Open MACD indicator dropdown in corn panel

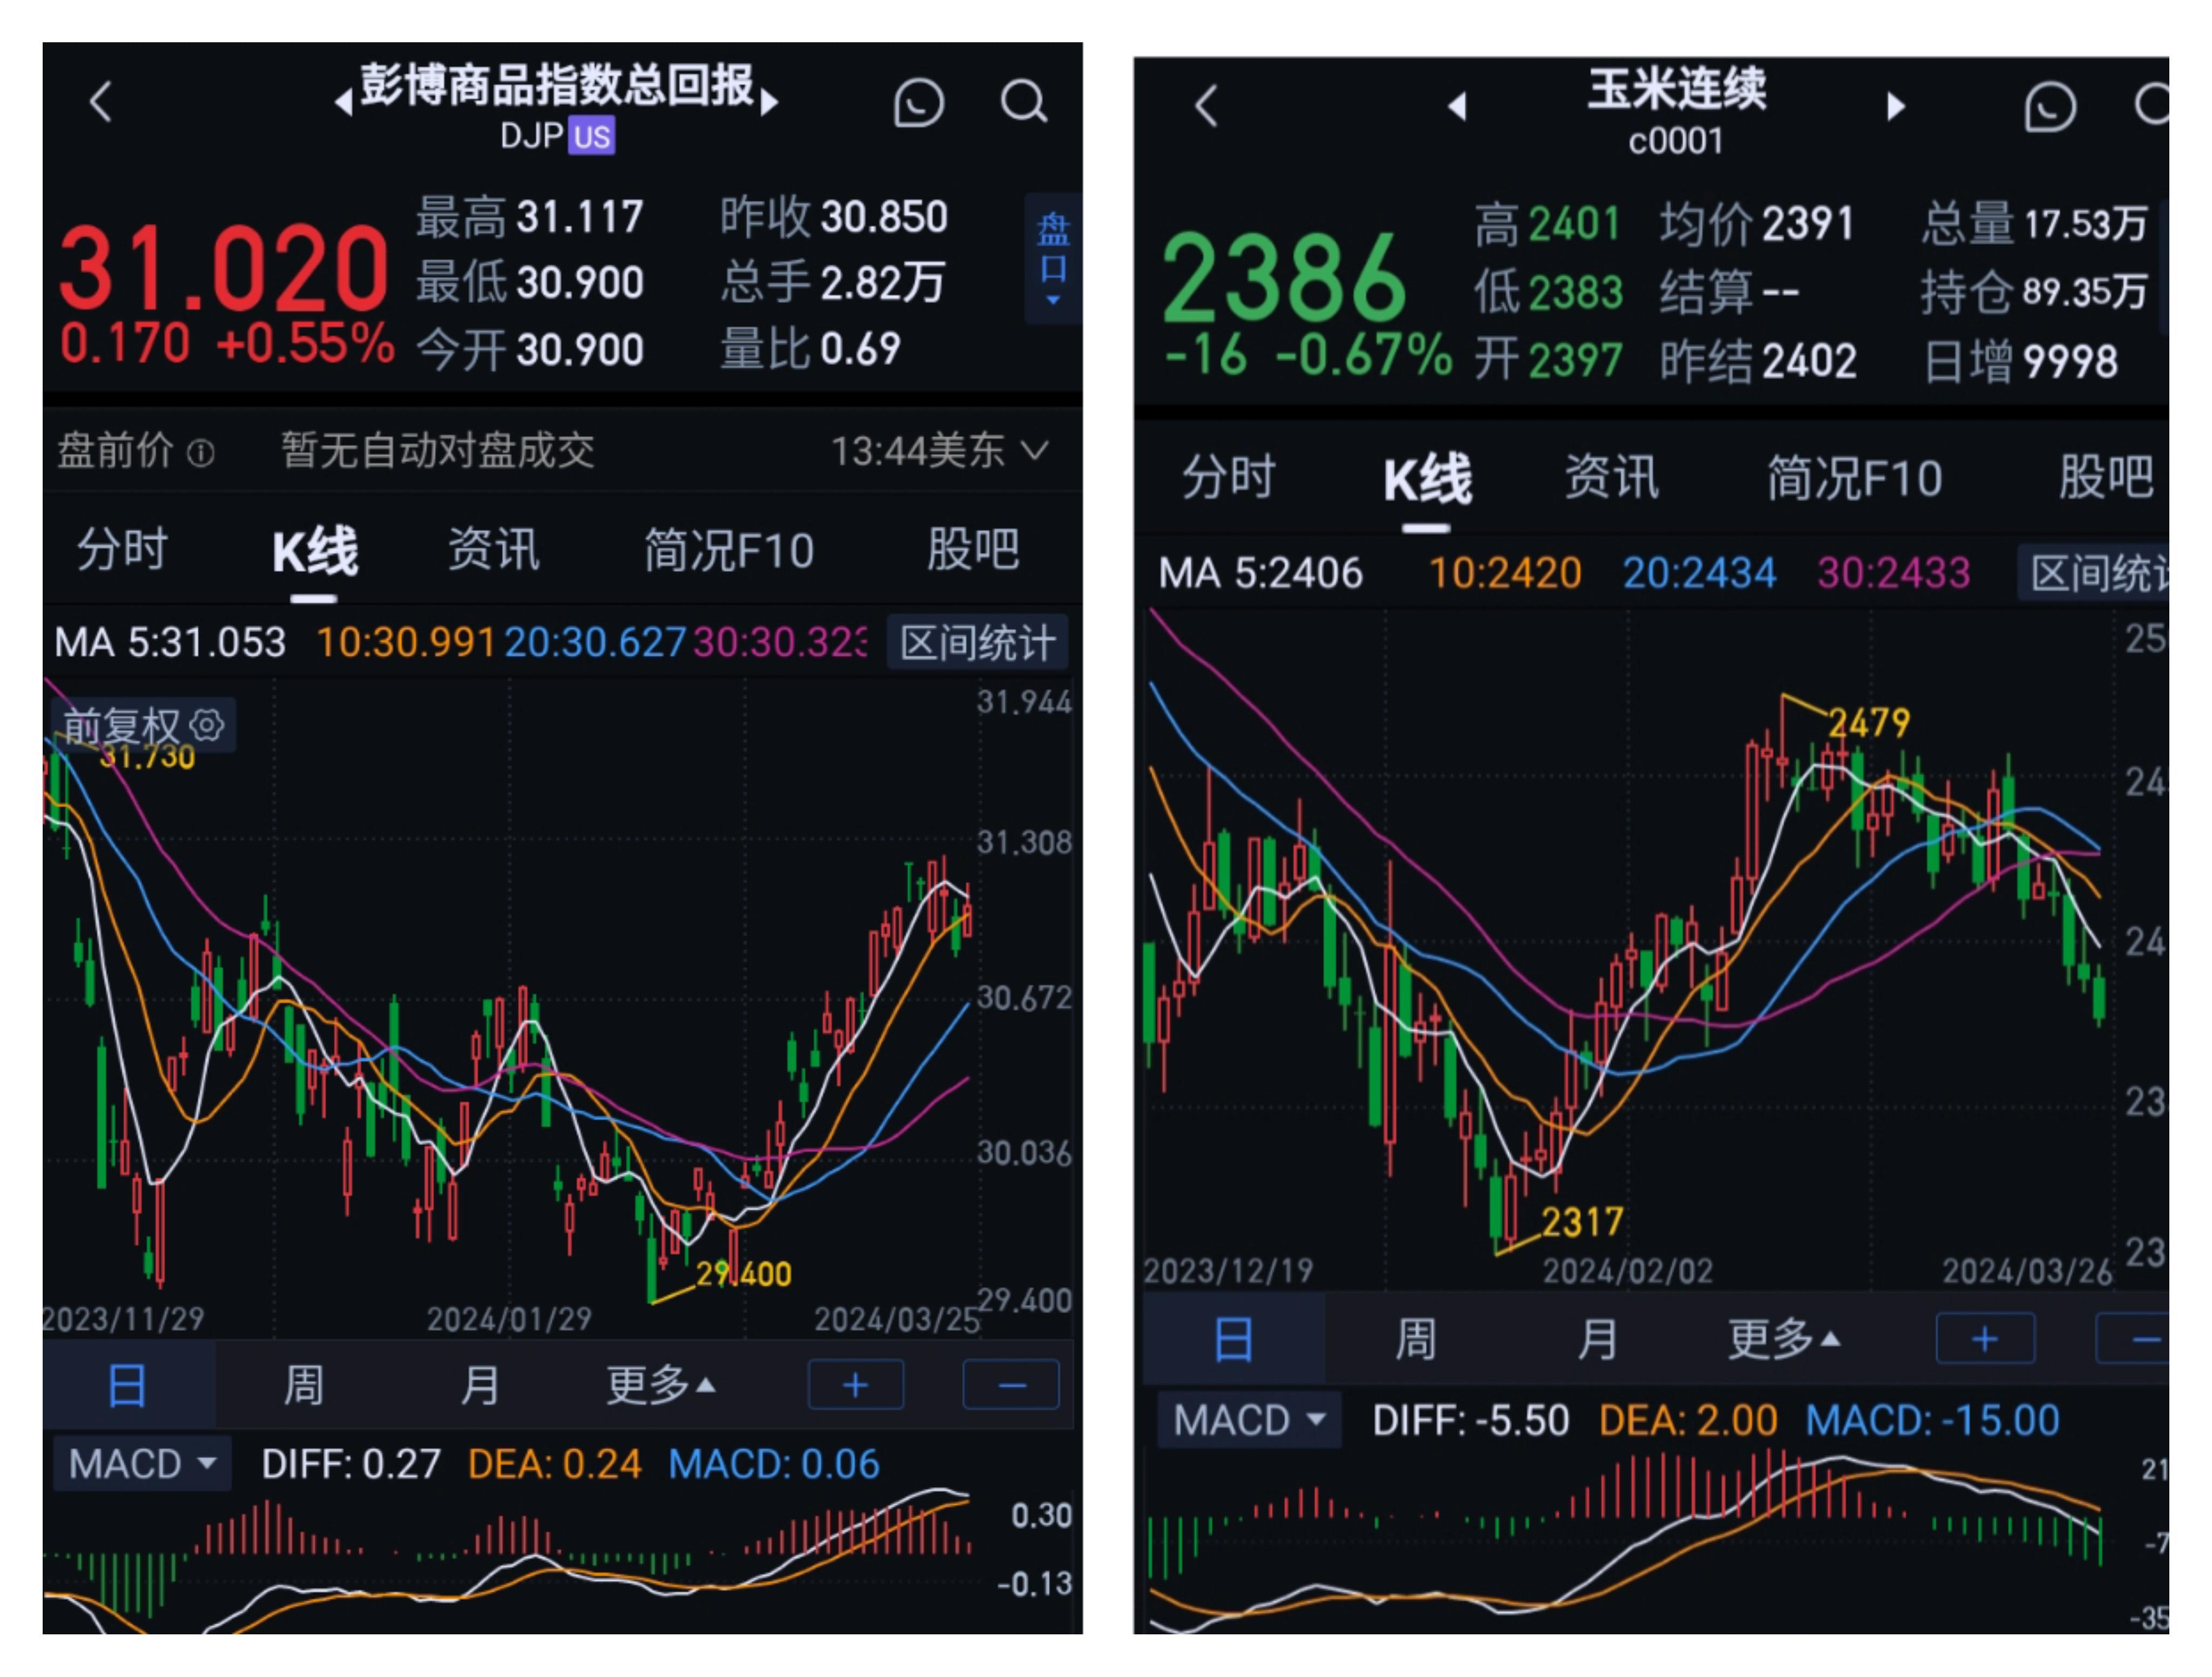pyautogui.click(x=1248, y=1420)
